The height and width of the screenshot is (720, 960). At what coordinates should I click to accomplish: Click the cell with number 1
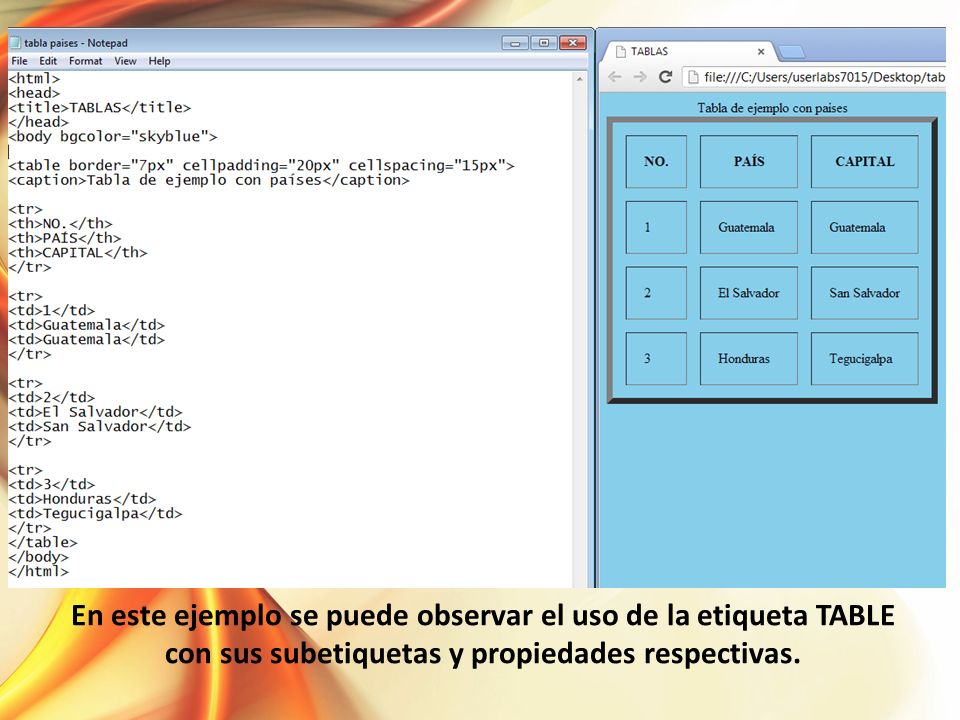pyautogui.click(x=656, y=227)
